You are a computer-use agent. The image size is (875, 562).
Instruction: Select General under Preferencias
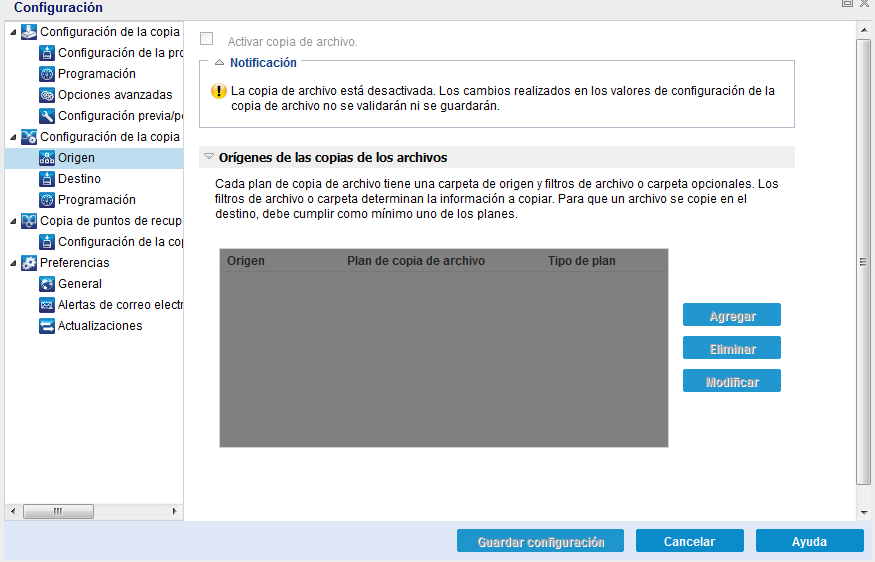point(80,284)
